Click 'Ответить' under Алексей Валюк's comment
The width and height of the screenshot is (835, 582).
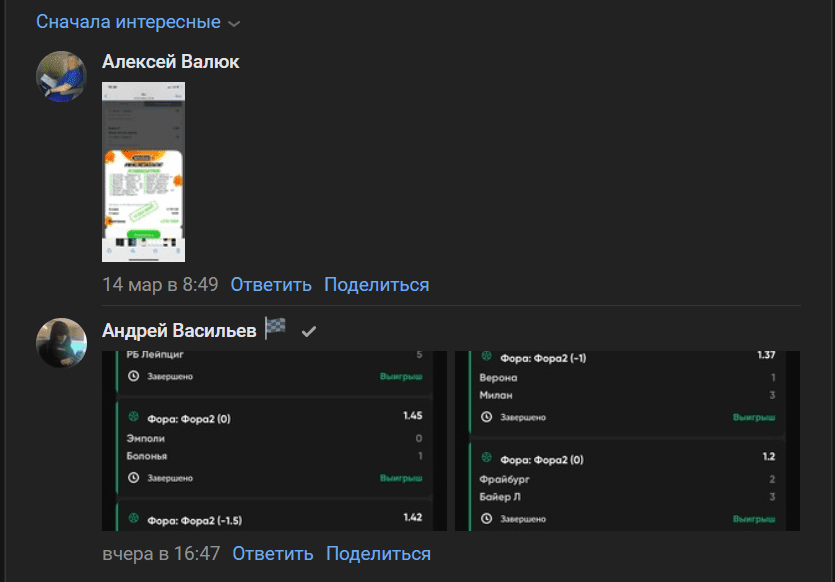(270, 284)
